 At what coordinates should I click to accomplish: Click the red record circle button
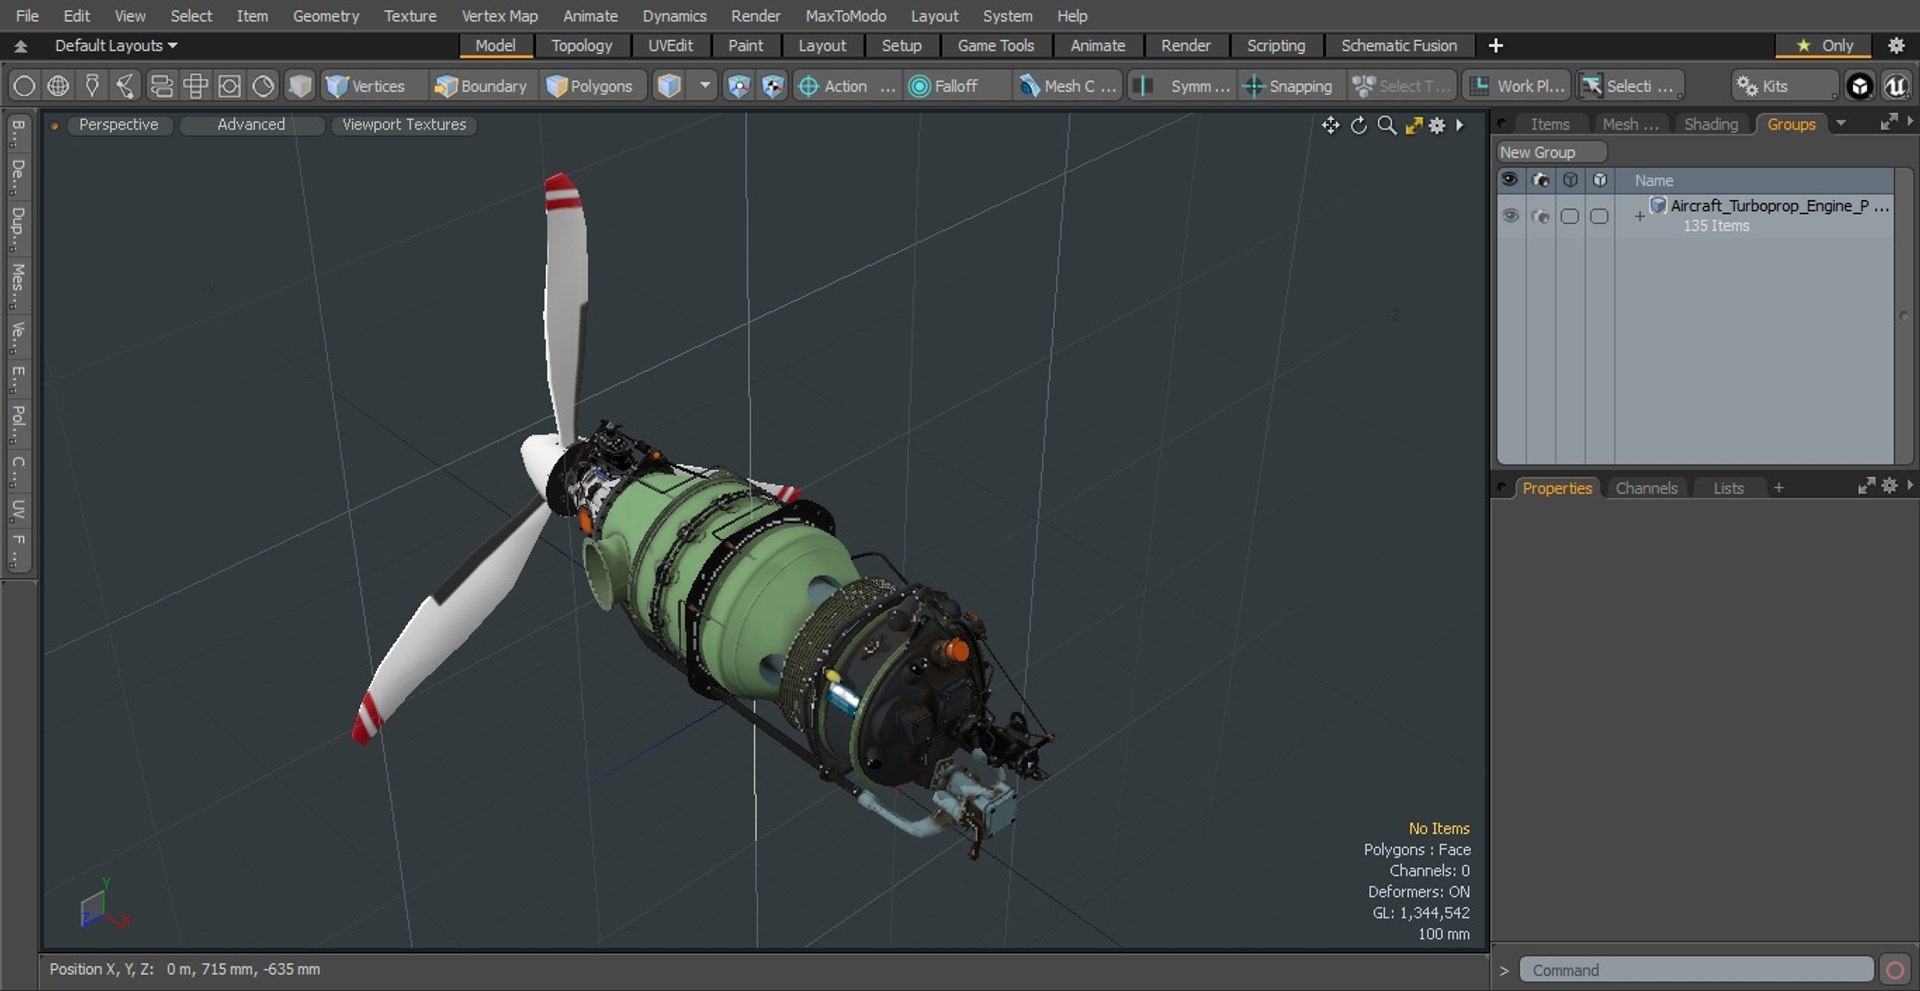click(x=1894, y=970)
